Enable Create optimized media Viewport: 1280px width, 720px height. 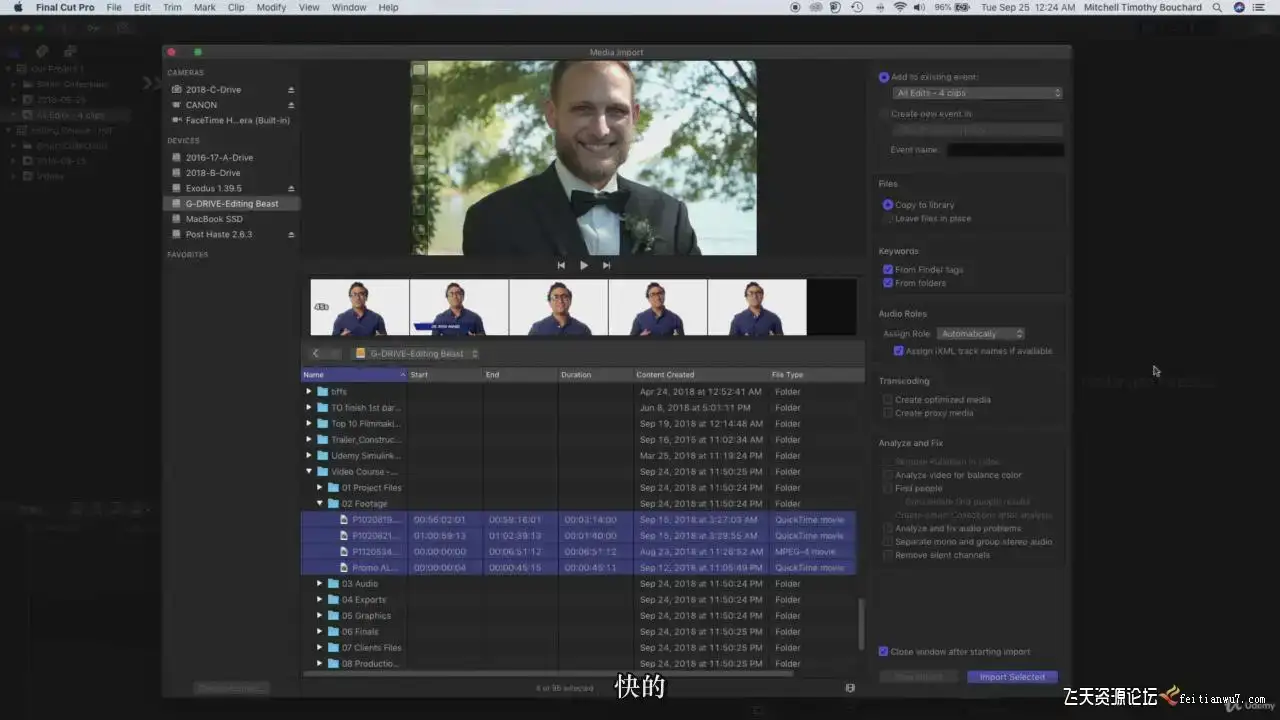pos(887,400)
